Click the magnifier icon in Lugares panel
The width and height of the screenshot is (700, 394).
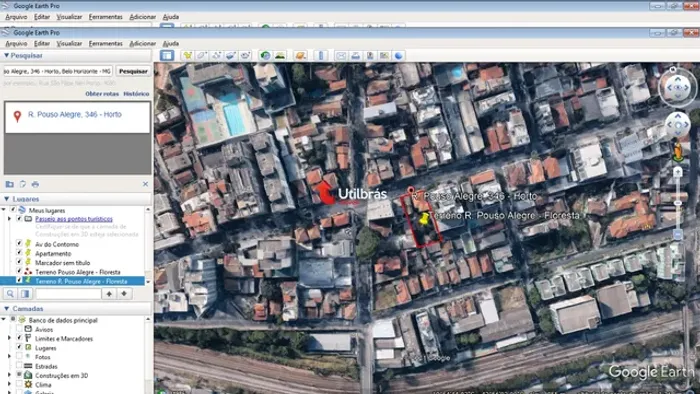point(10,293)
